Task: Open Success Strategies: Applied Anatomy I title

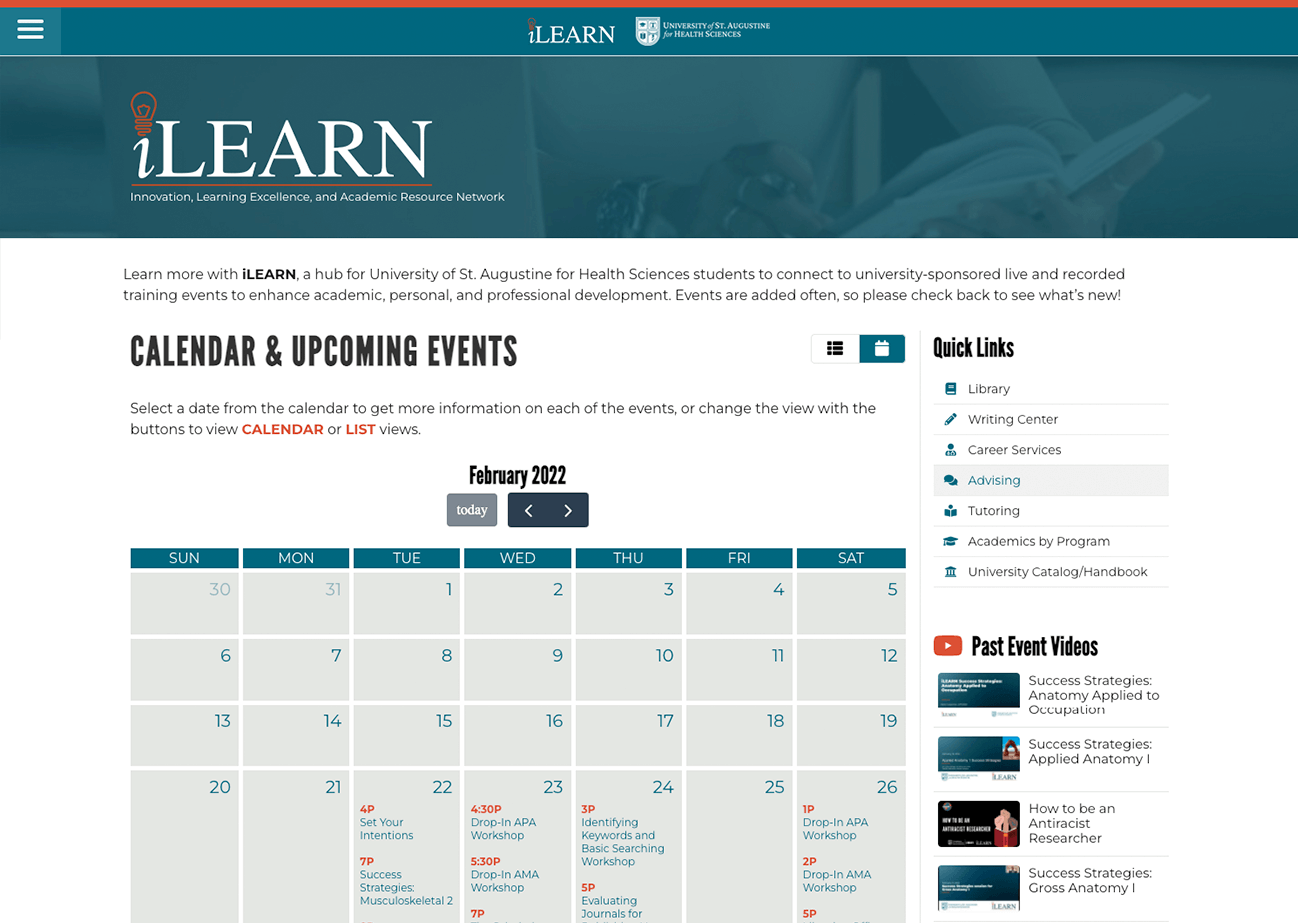Action: click(x=1090, y=752)
